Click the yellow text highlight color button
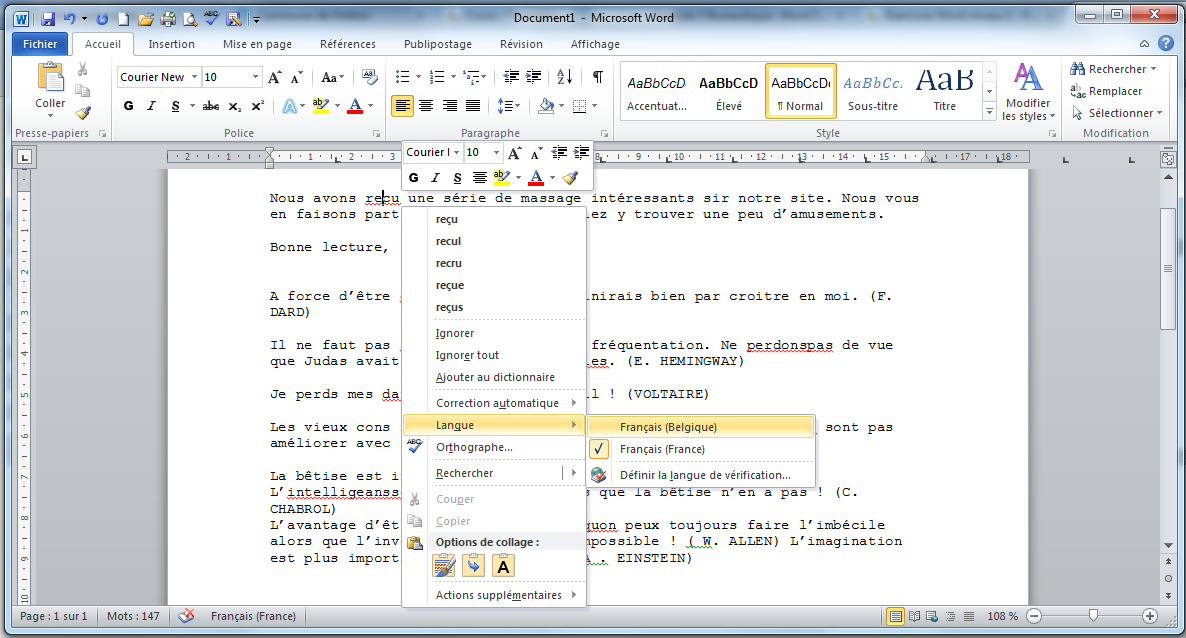Viewport: 1186px width, 638px height. coord(321,106)
